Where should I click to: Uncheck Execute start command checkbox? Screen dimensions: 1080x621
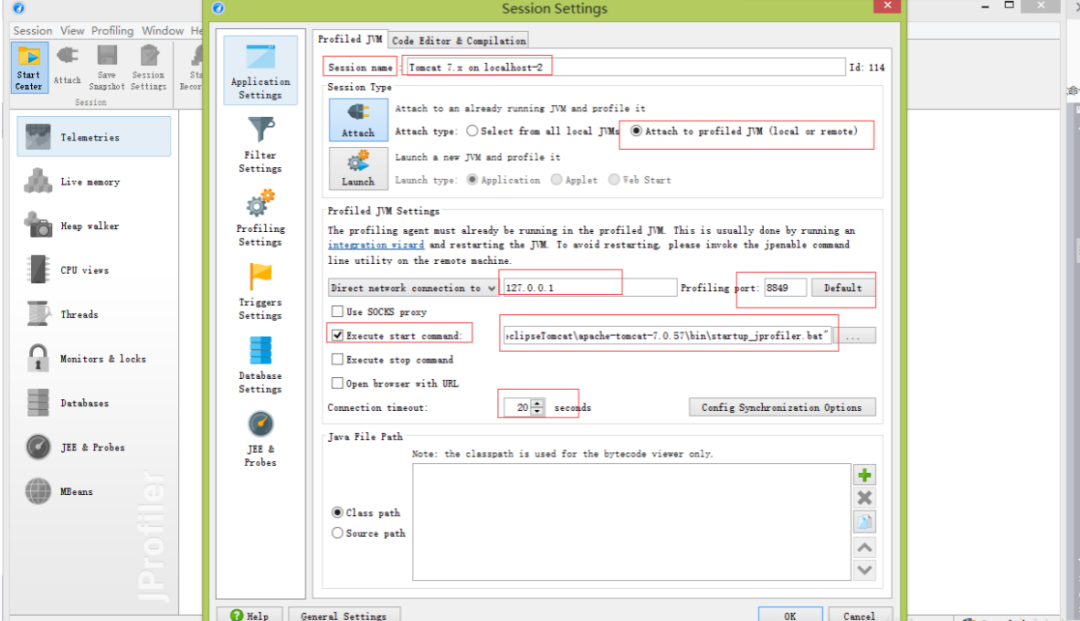pos(338,335)
